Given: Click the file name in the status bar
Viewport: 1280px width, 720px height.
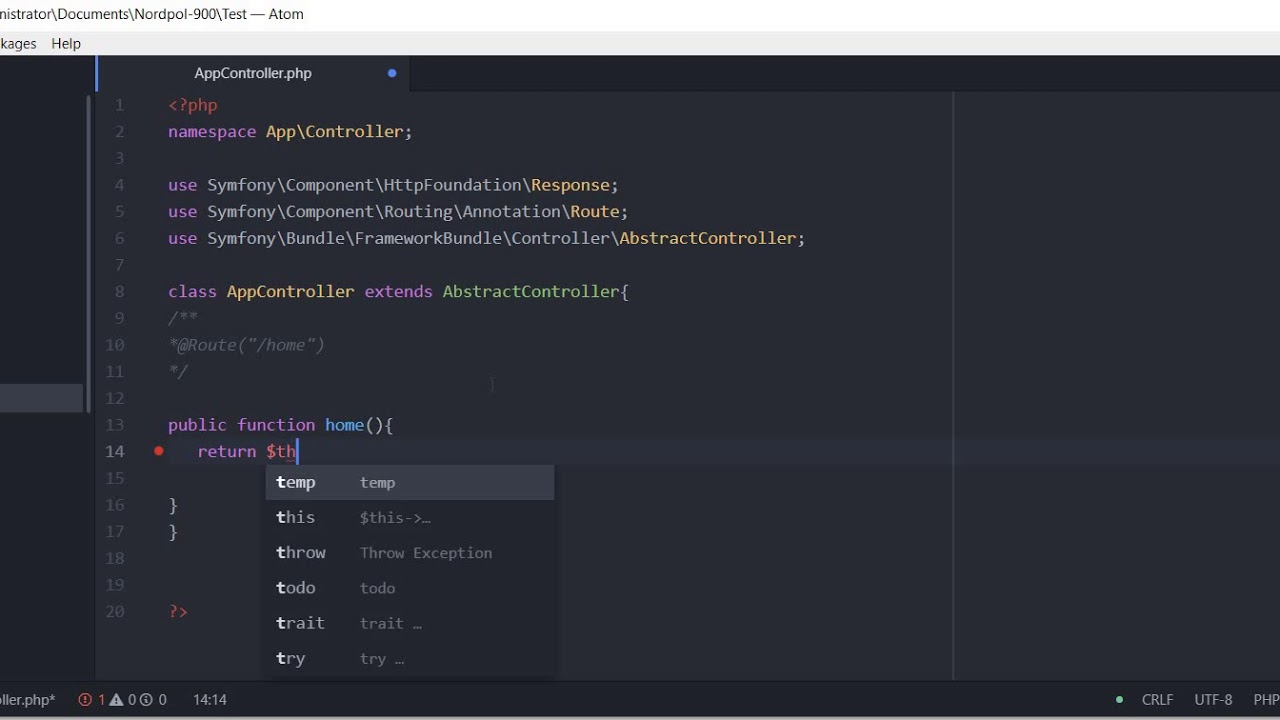Looking at the screenshot, I should click(x=27, y=700).
